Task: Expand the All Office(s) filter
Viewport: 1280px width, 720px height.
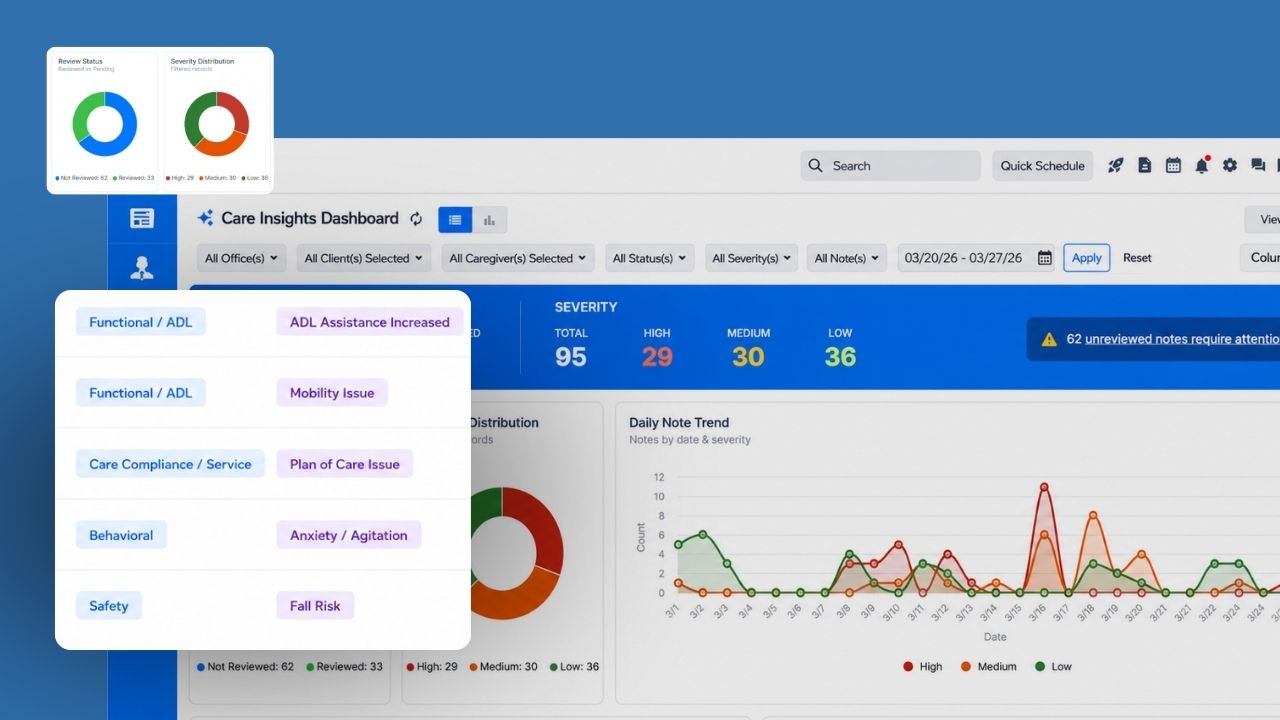Action: tap(242, 258)
